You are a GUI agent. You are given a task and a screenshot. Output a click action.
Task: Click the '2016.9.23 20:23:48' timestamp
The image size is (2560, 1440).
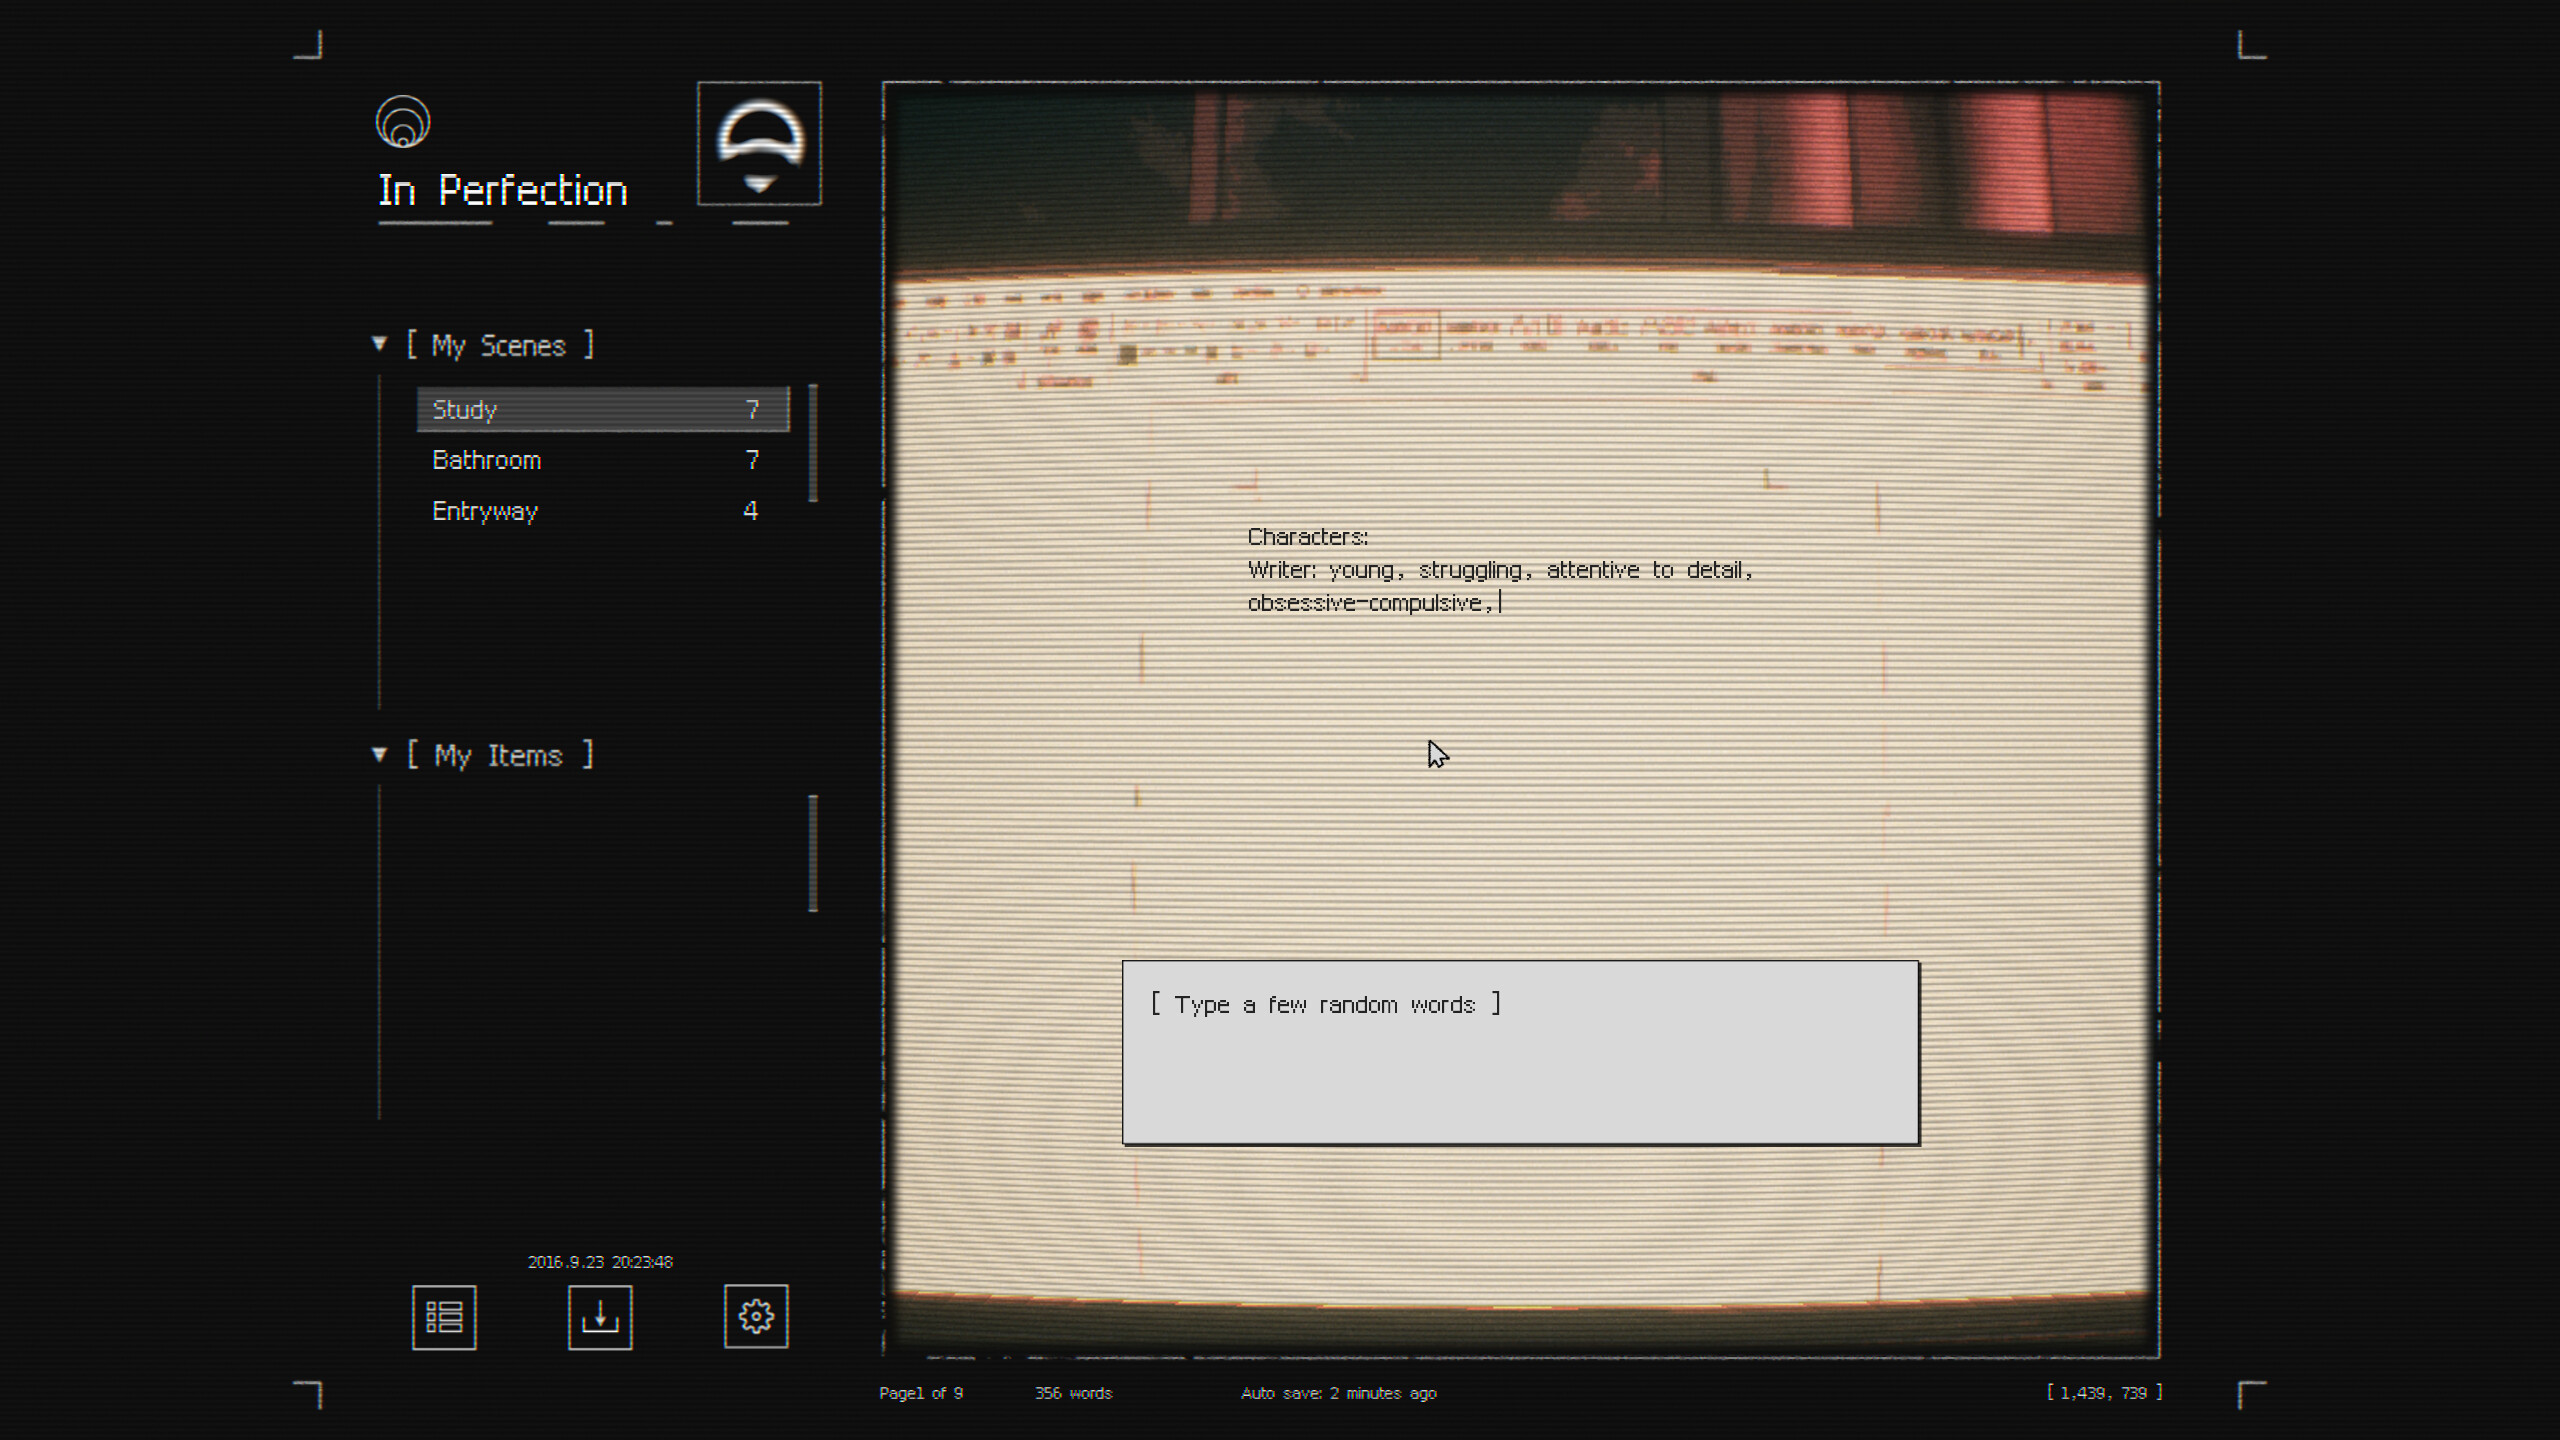pyautogui.click(x=600, y=1262)
